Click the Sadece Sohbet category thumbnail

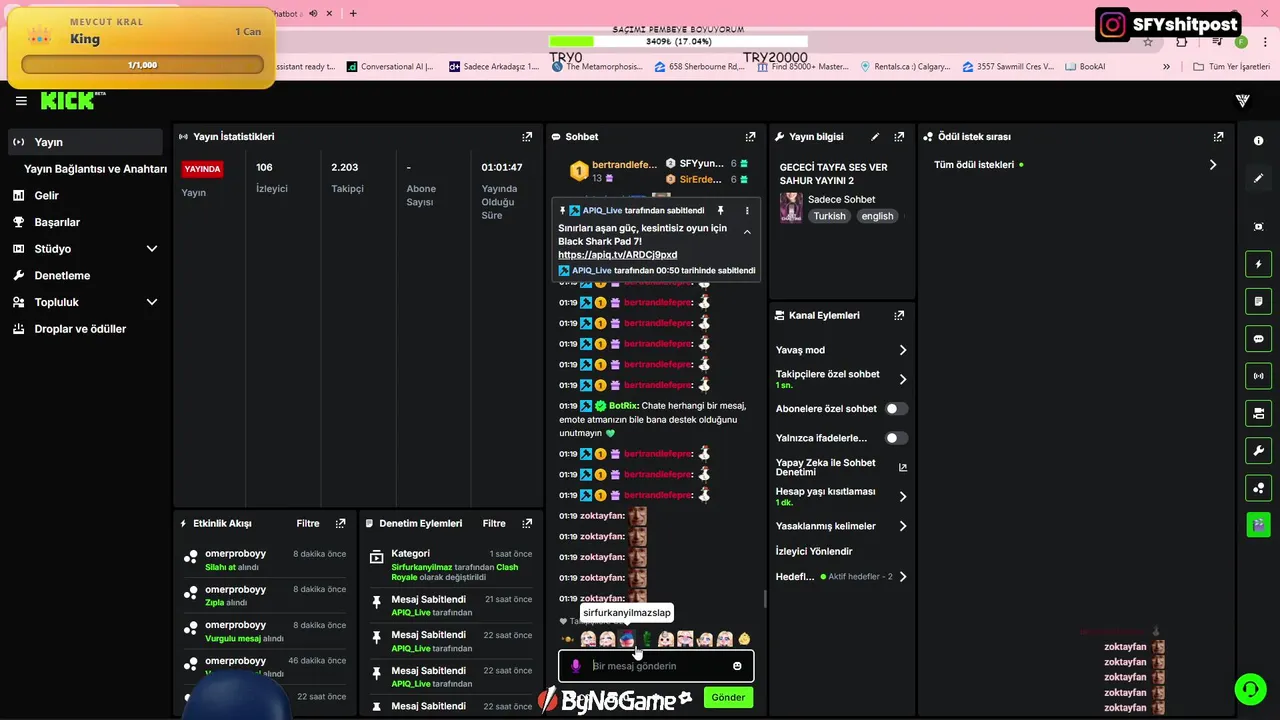[x=791, y=207]
